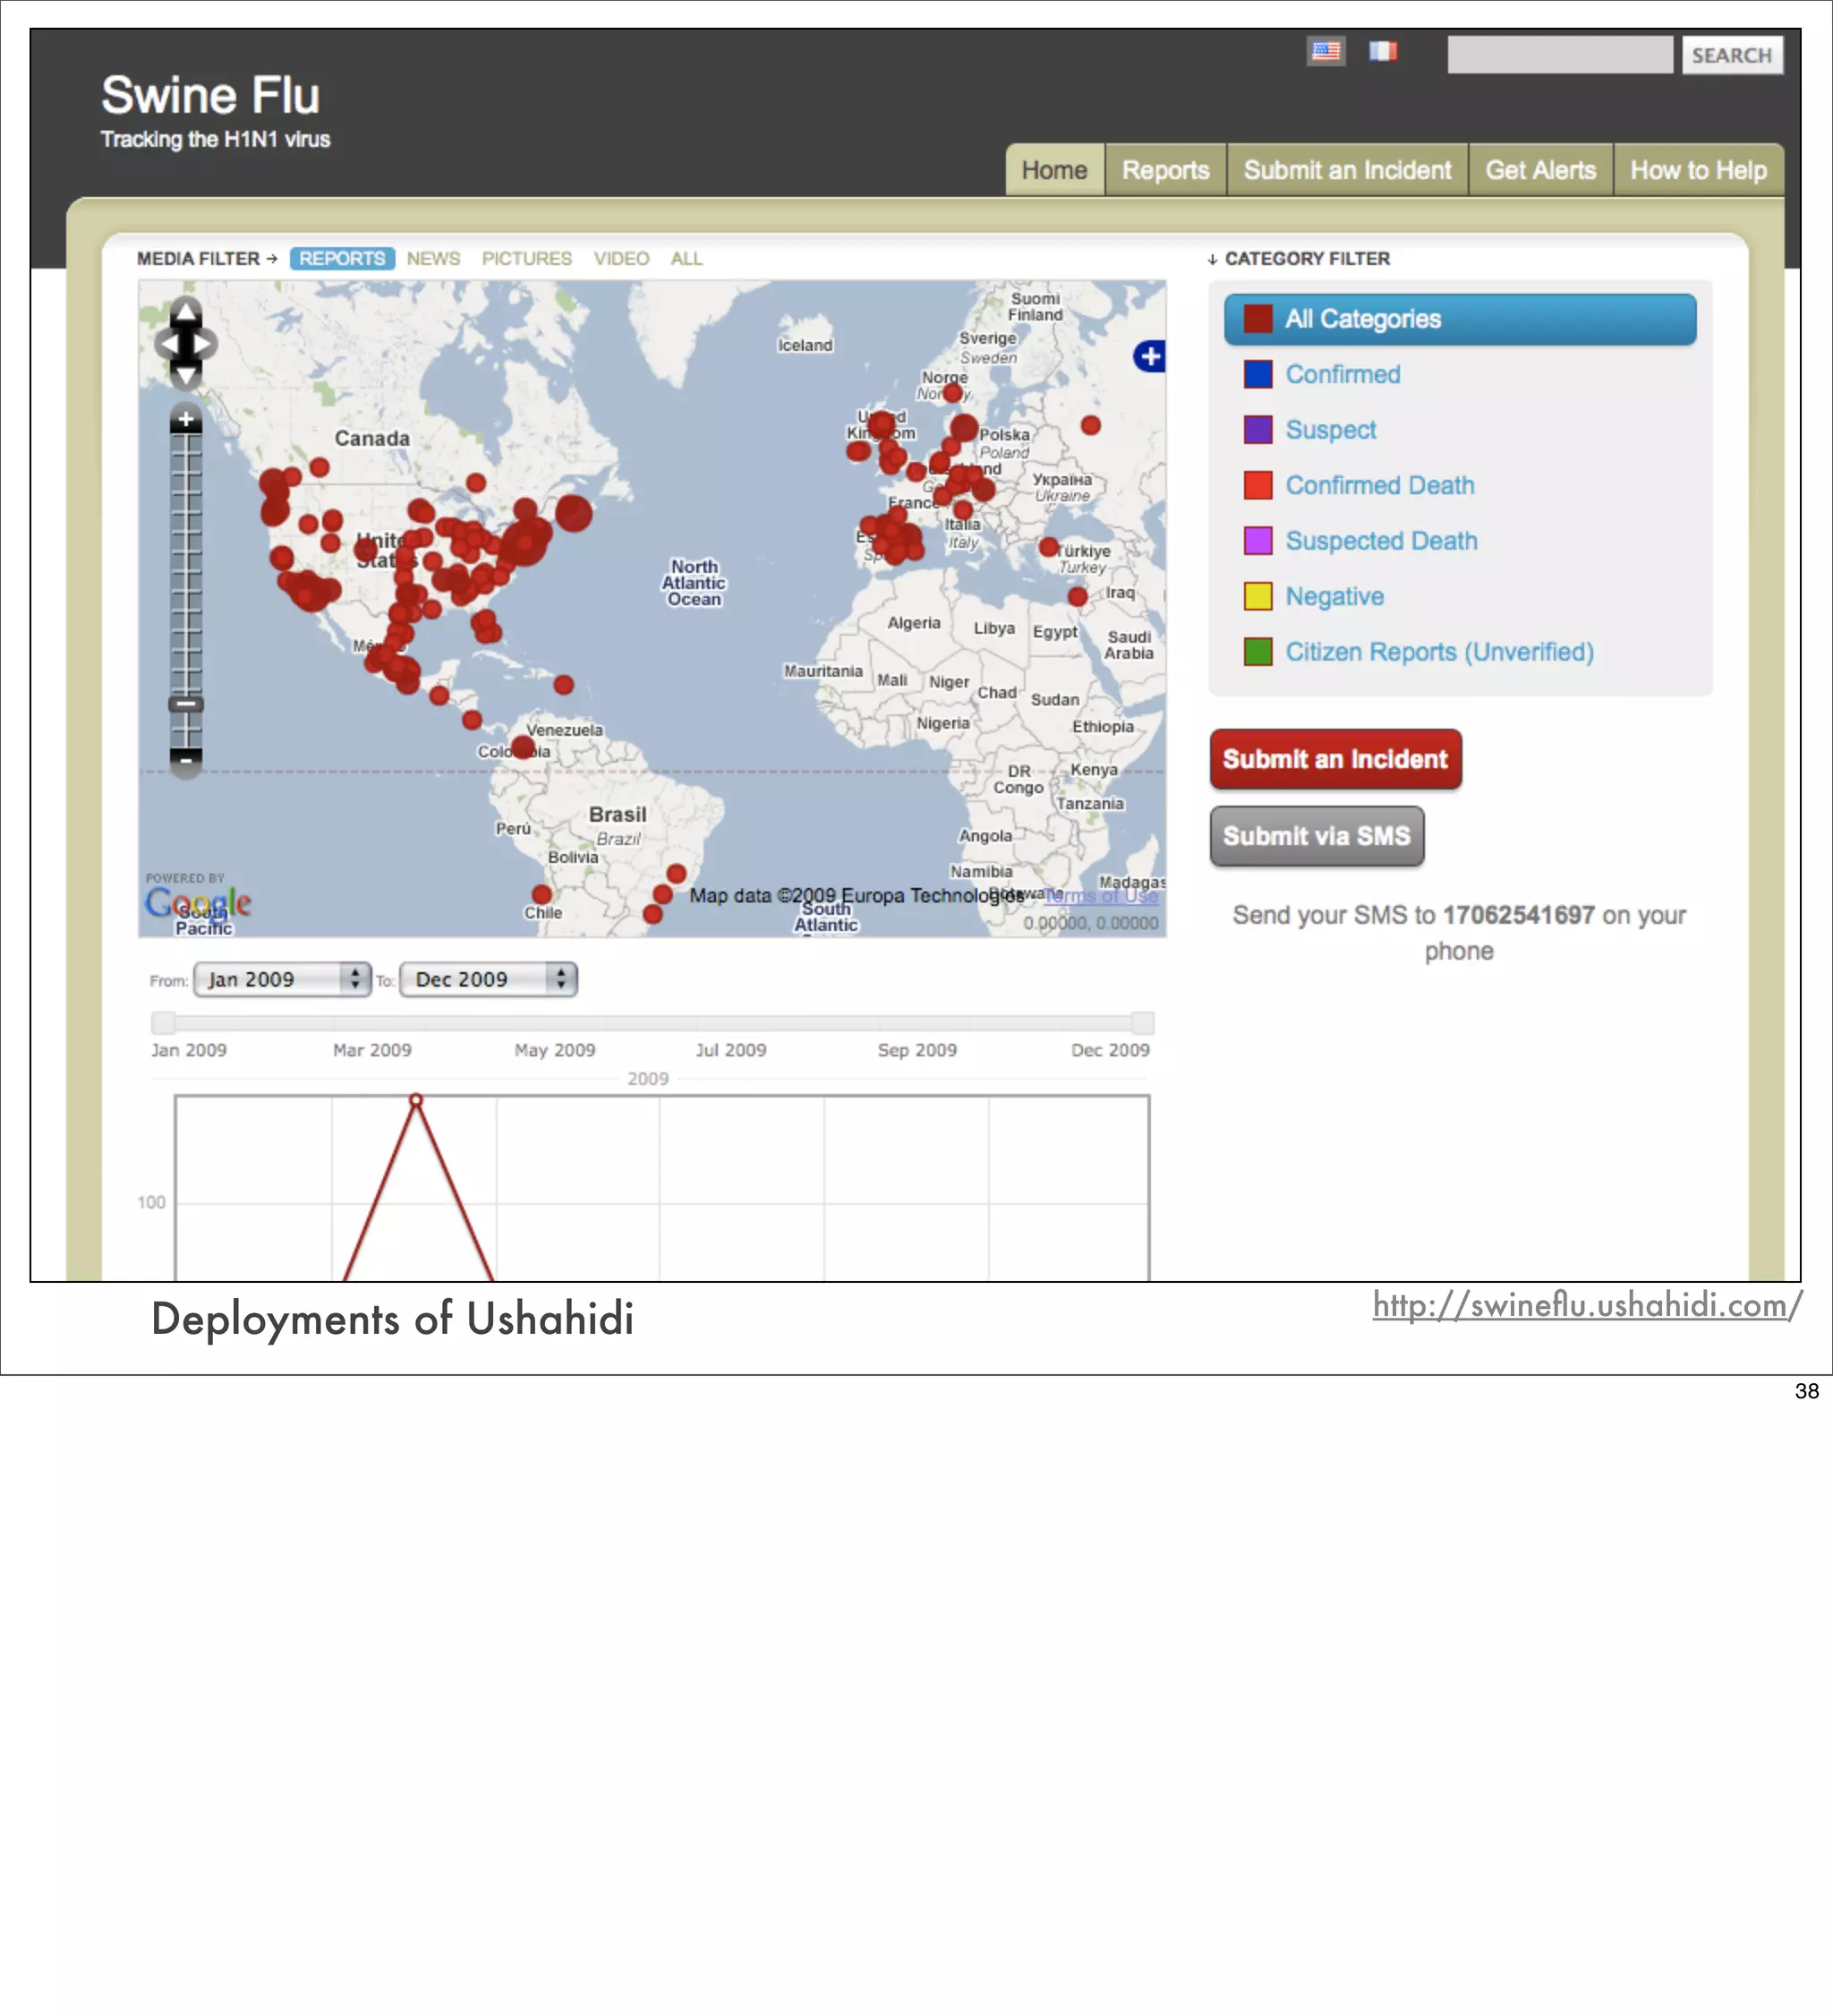Switch site language to French flag
Image resolution: width=1833 pixels, height=2016 pixels.
coord(1382,51)
